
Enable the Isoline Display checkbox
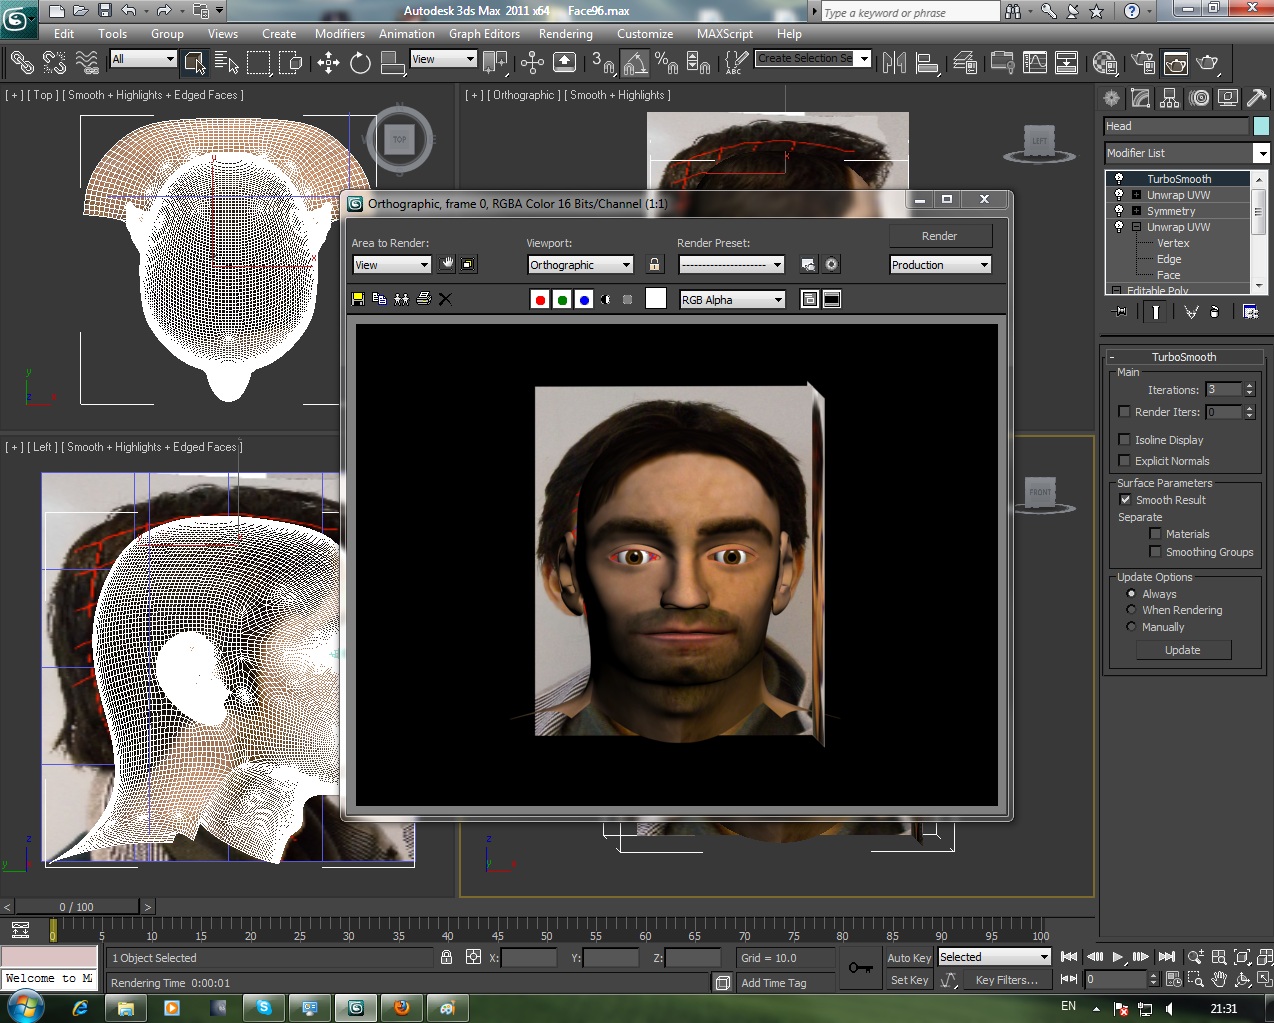pos(1125,440)
